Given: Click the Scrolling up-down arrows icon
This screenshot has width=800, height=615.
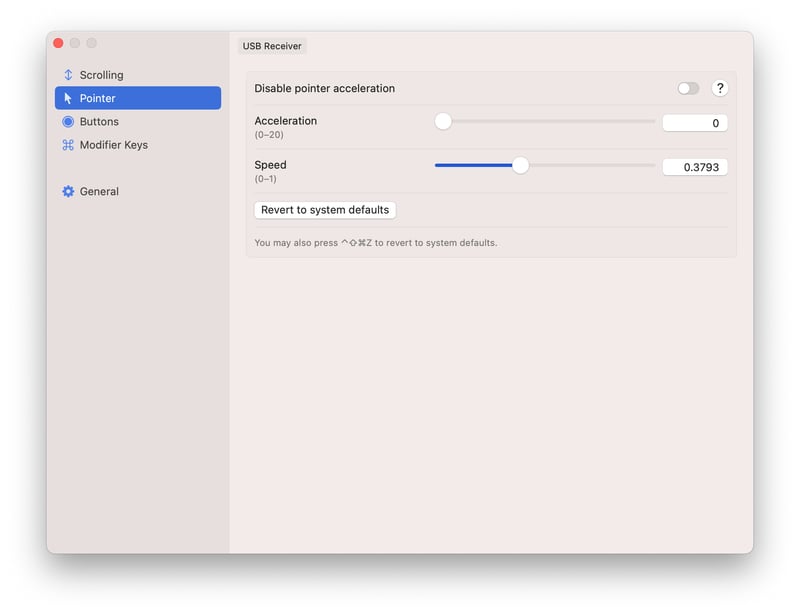Looking at the screenshot, I should coord(68,75).
